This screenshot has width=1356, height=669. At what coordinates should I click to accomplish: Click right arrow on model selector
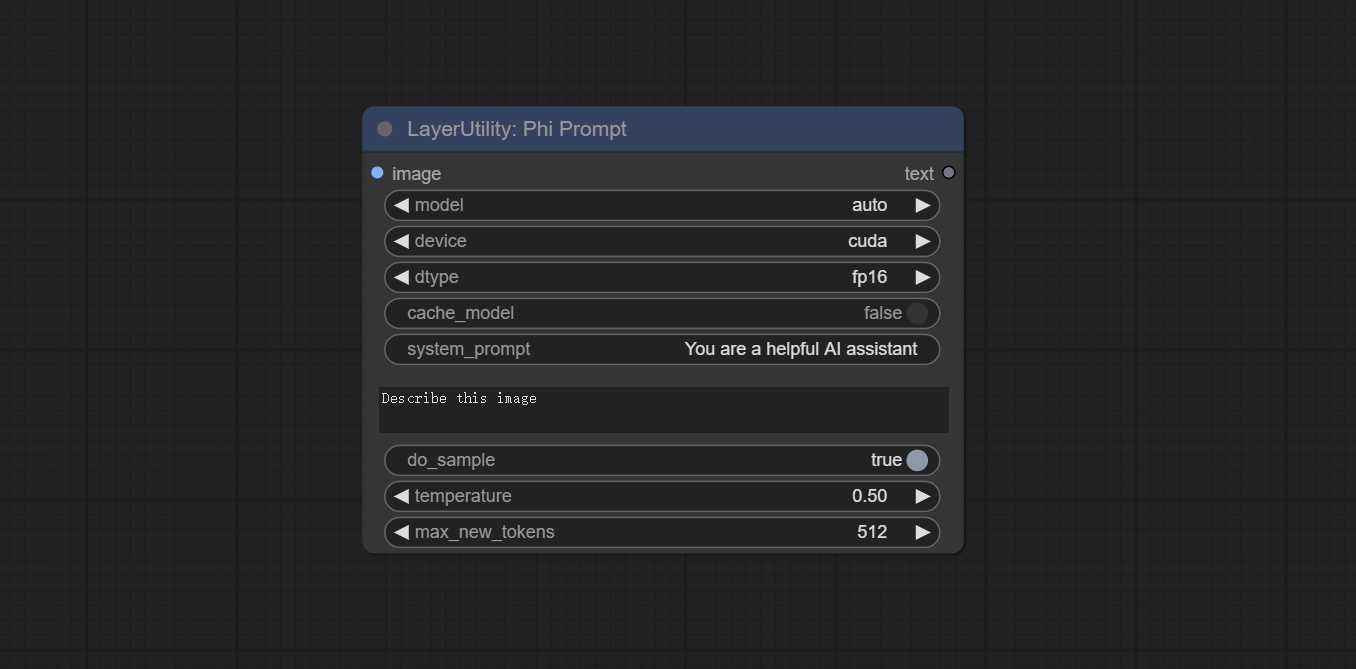click(x=923, y=205)
